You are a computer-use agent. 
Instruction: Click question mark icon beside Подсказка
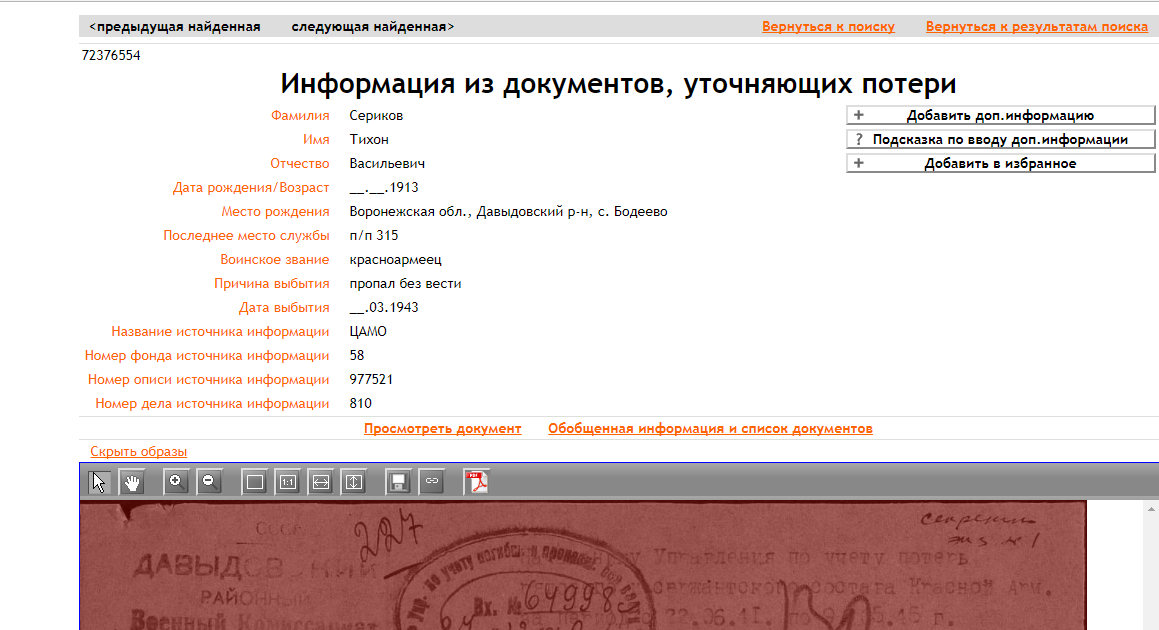[x=859, y=140]
